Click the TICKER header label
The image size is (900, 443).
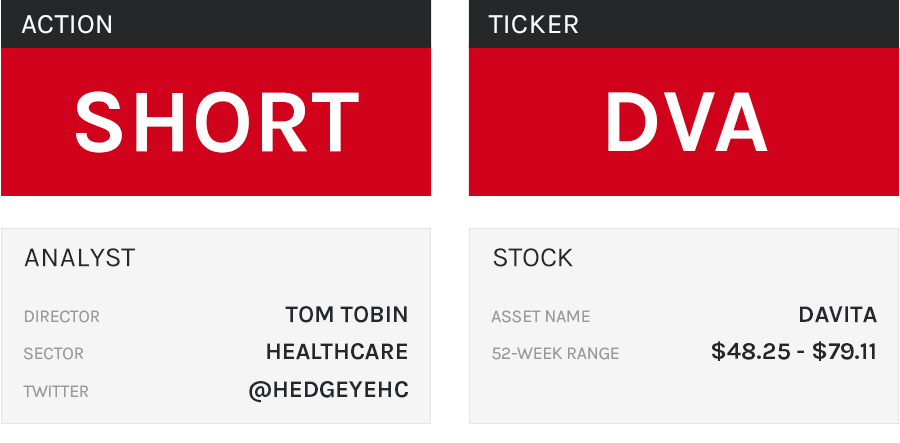pyautogui.click(x=533, y=24)
